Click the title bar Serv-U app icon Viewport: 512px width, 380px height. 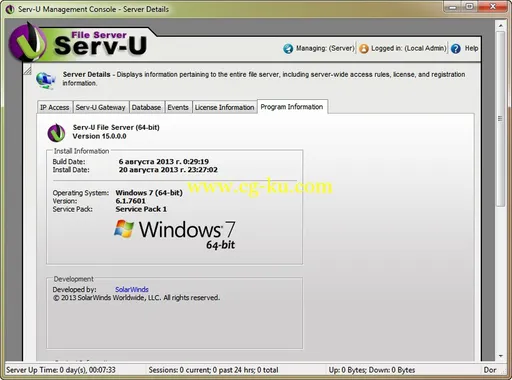[10, 9]
